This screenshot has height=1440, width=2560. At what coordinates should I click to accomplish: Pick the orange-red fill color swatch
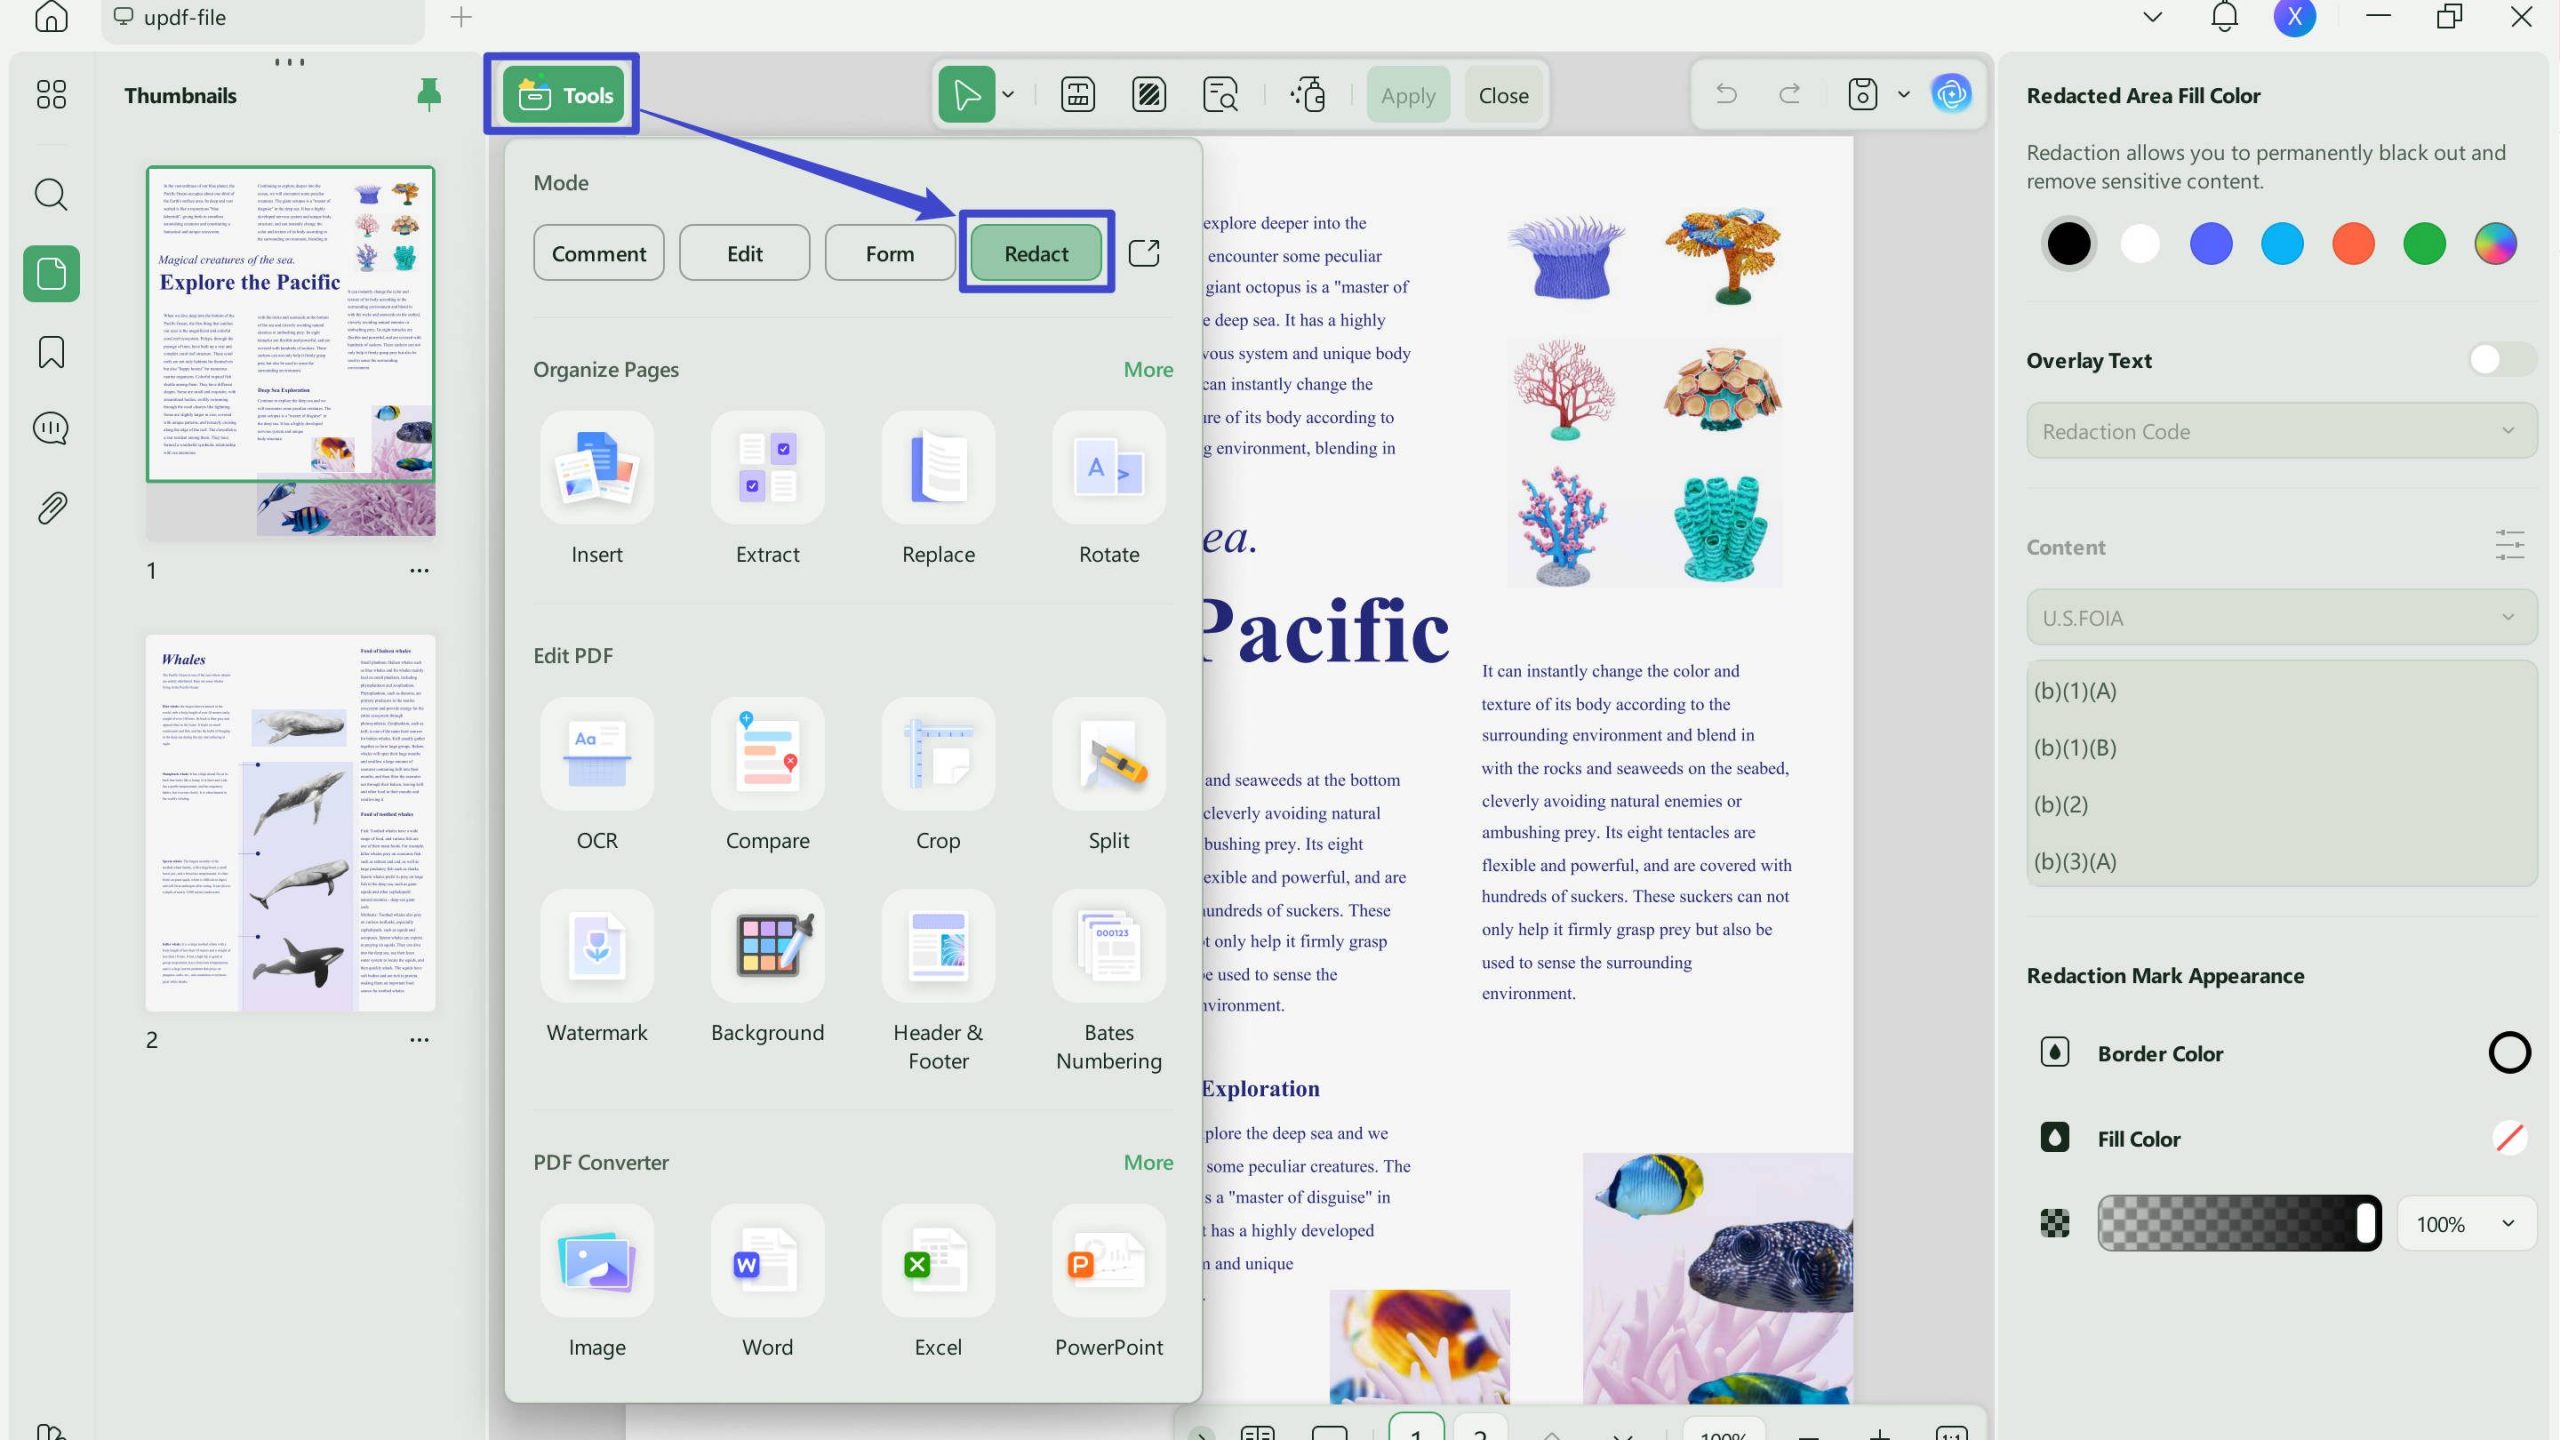2353,243
